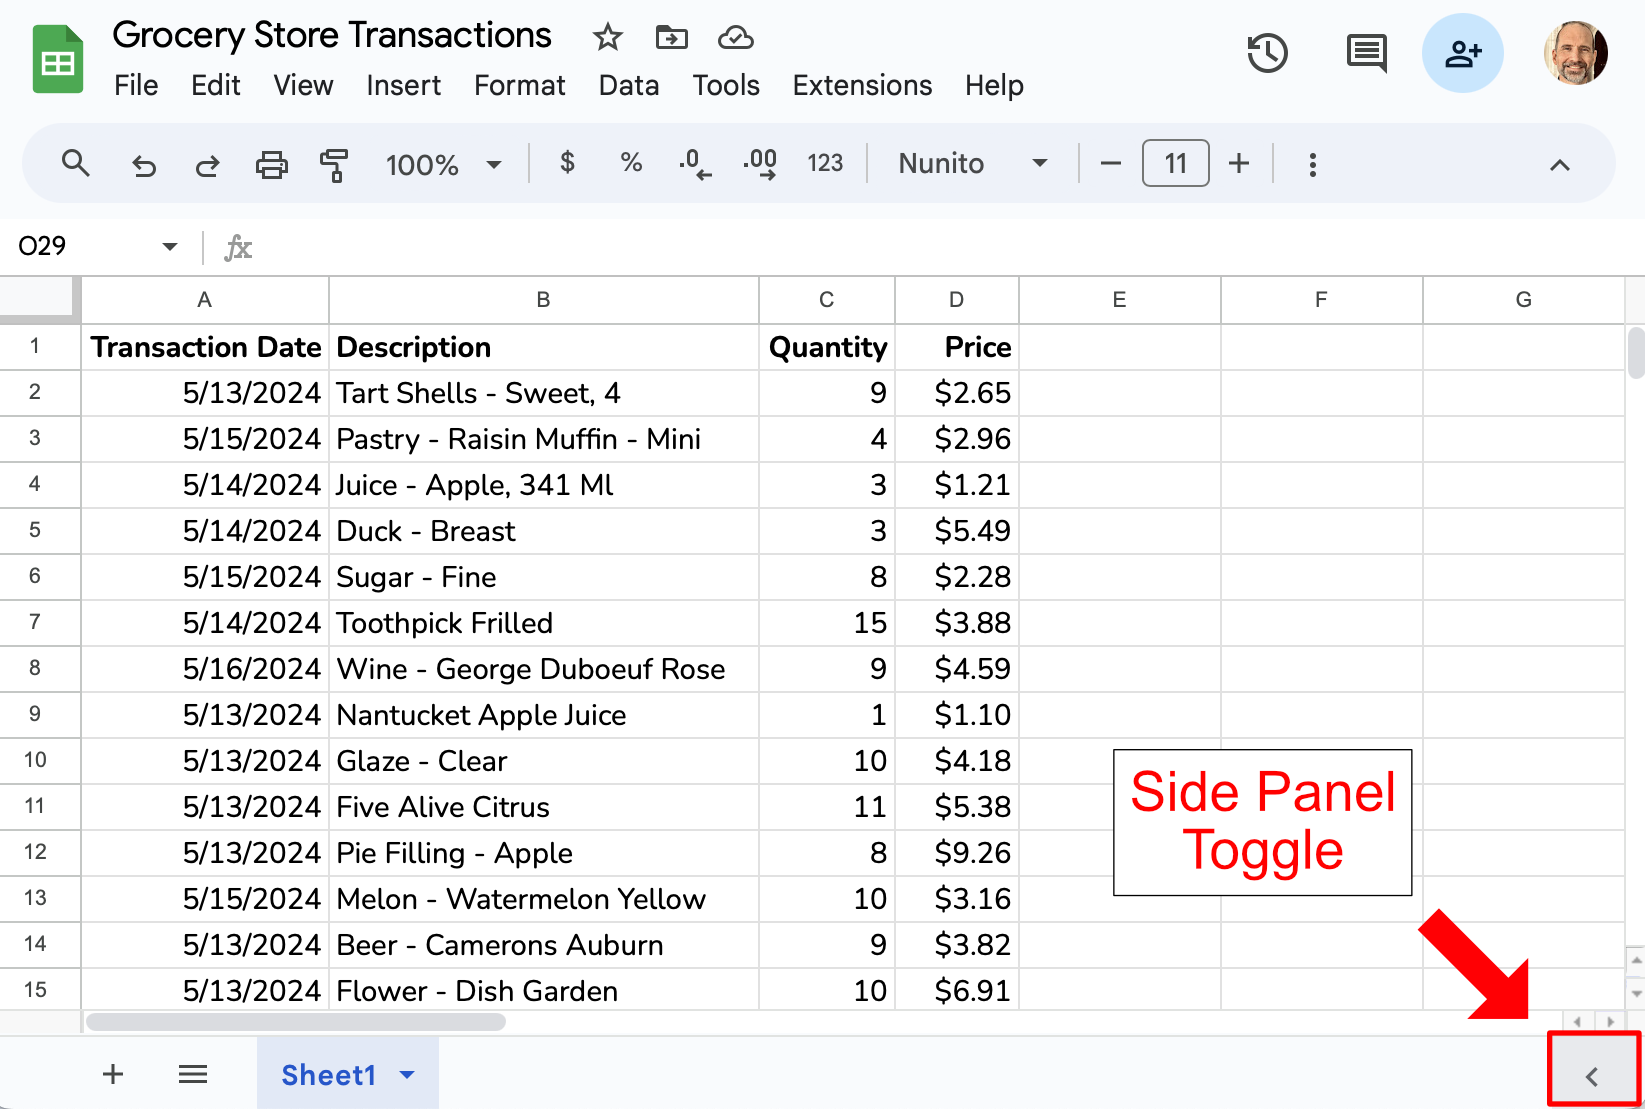Select the paint format tool
The width and height of the screenshot is (1645, 1109).
(334, 164)
